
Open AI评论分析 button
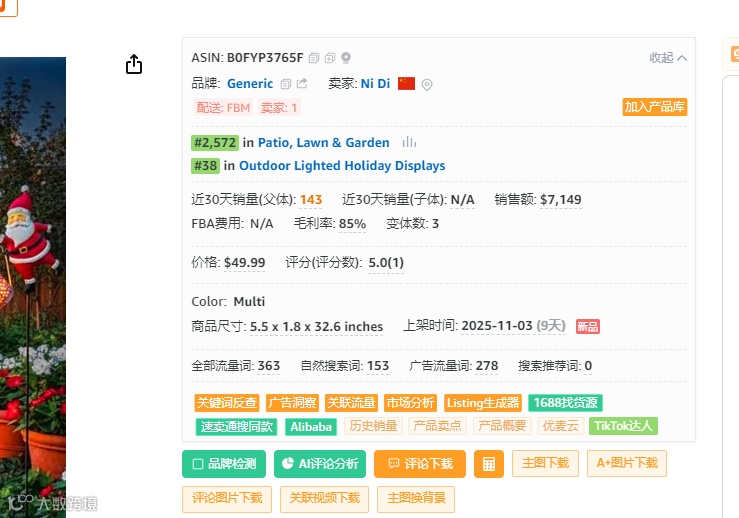(320, 464)
